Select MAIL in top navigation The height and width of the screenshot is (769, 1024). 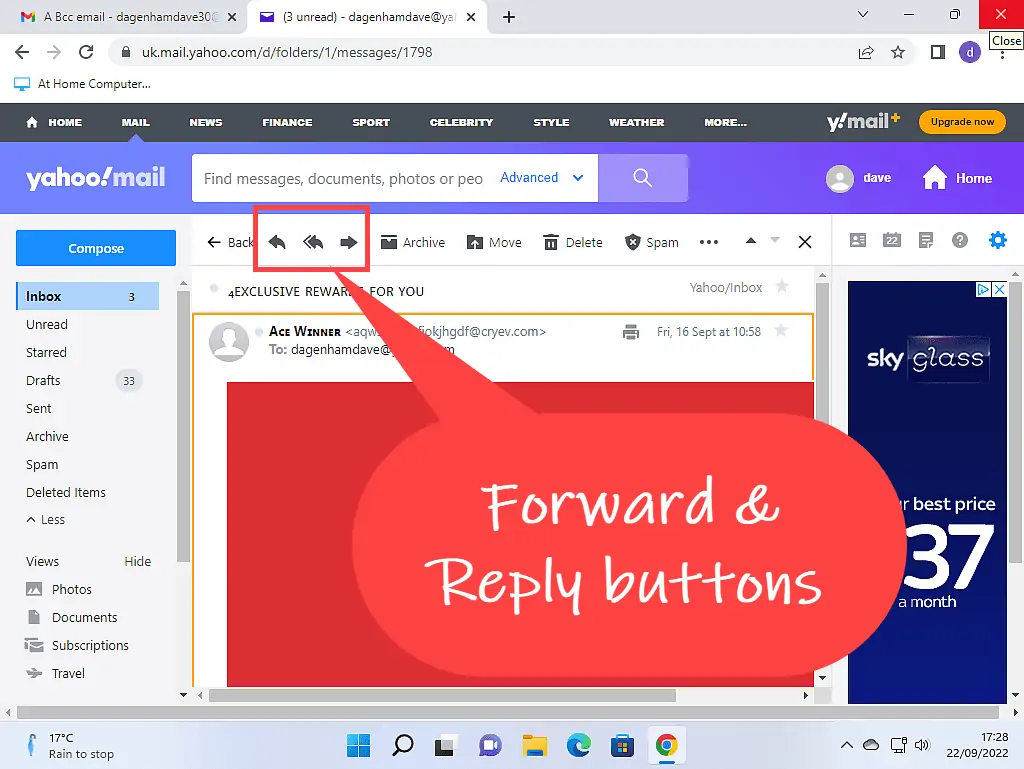135,122
